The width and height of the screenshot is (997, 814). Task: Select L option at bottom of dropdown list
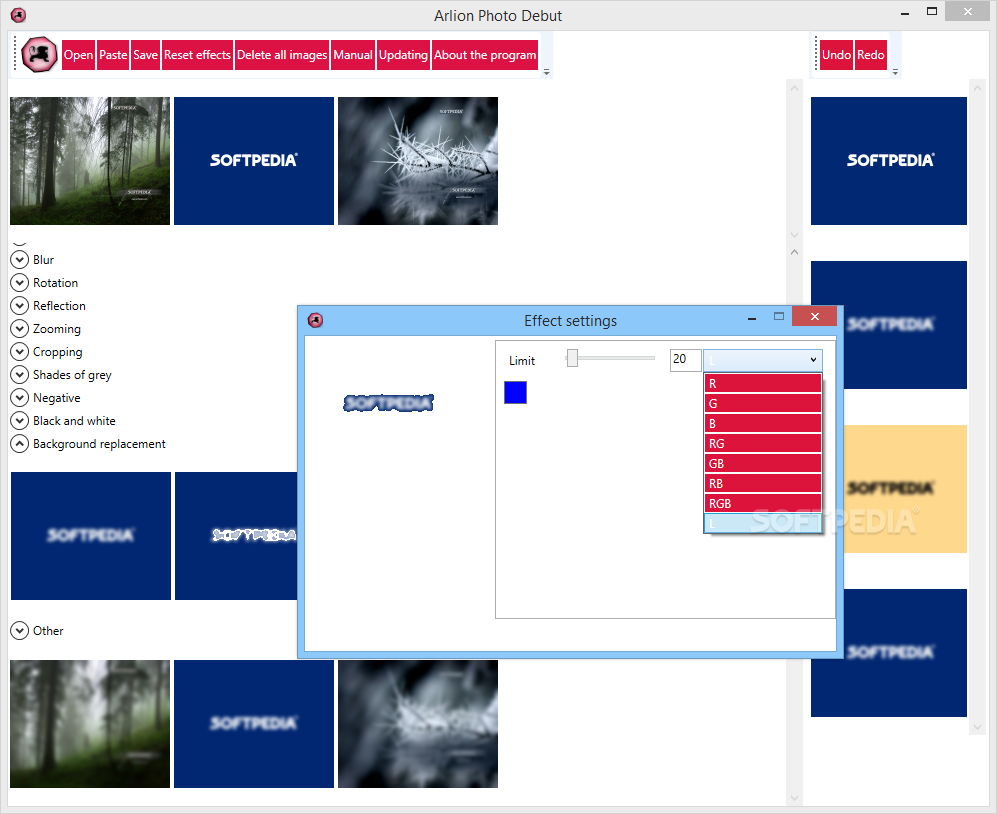coord(762,523)
